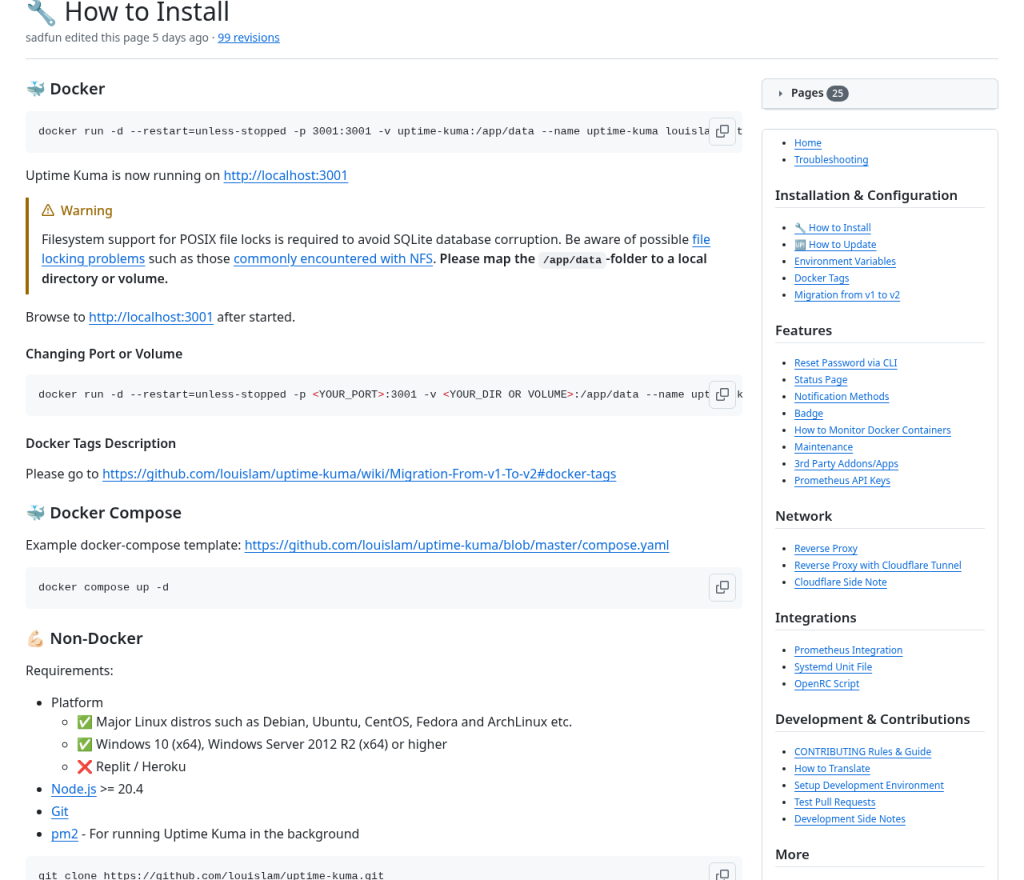Image resolution: width=1024 pixels, height=880 pixels.
Task: Visit the Node.js link
Action: point(74,789)
